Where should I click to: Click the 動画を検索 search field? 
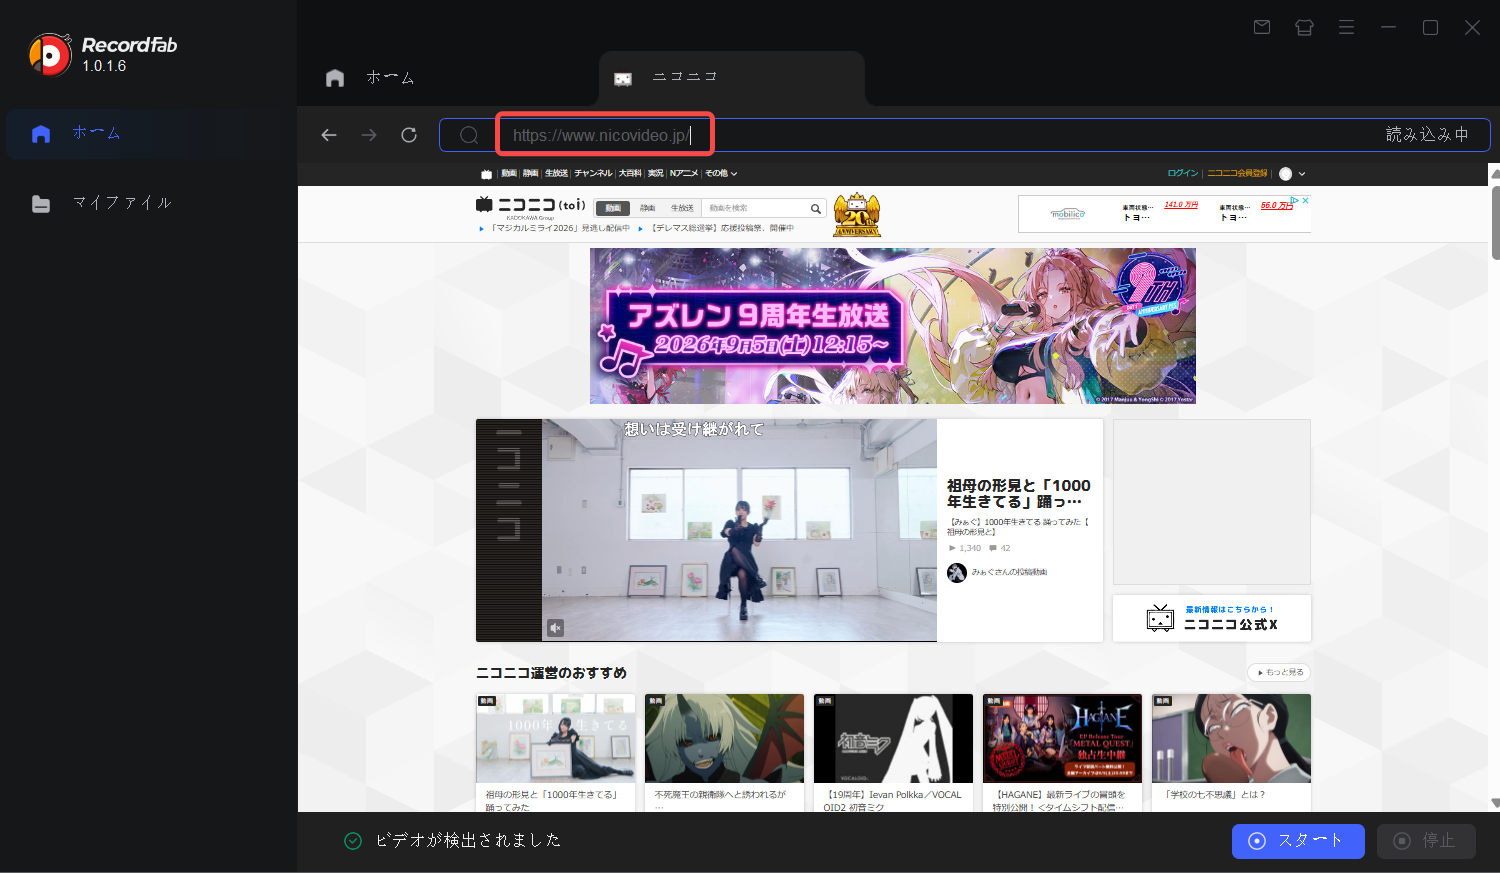coord(755,208)
